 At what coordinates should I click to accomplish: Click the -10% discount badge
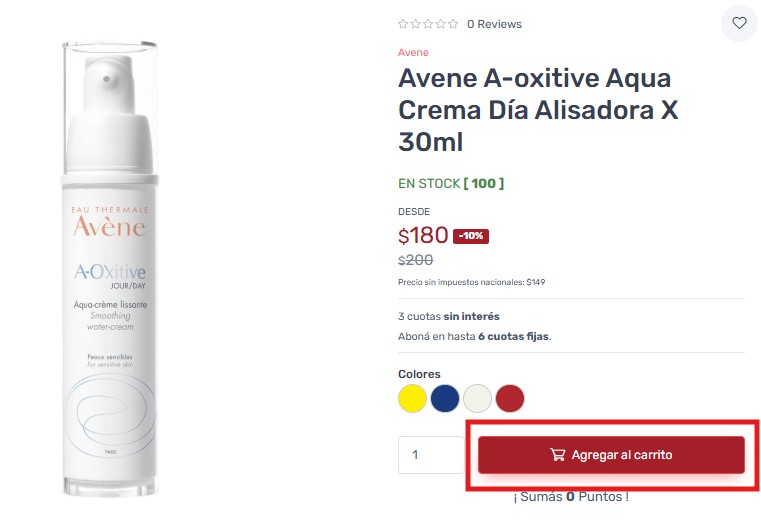click(x=471, y=236)
